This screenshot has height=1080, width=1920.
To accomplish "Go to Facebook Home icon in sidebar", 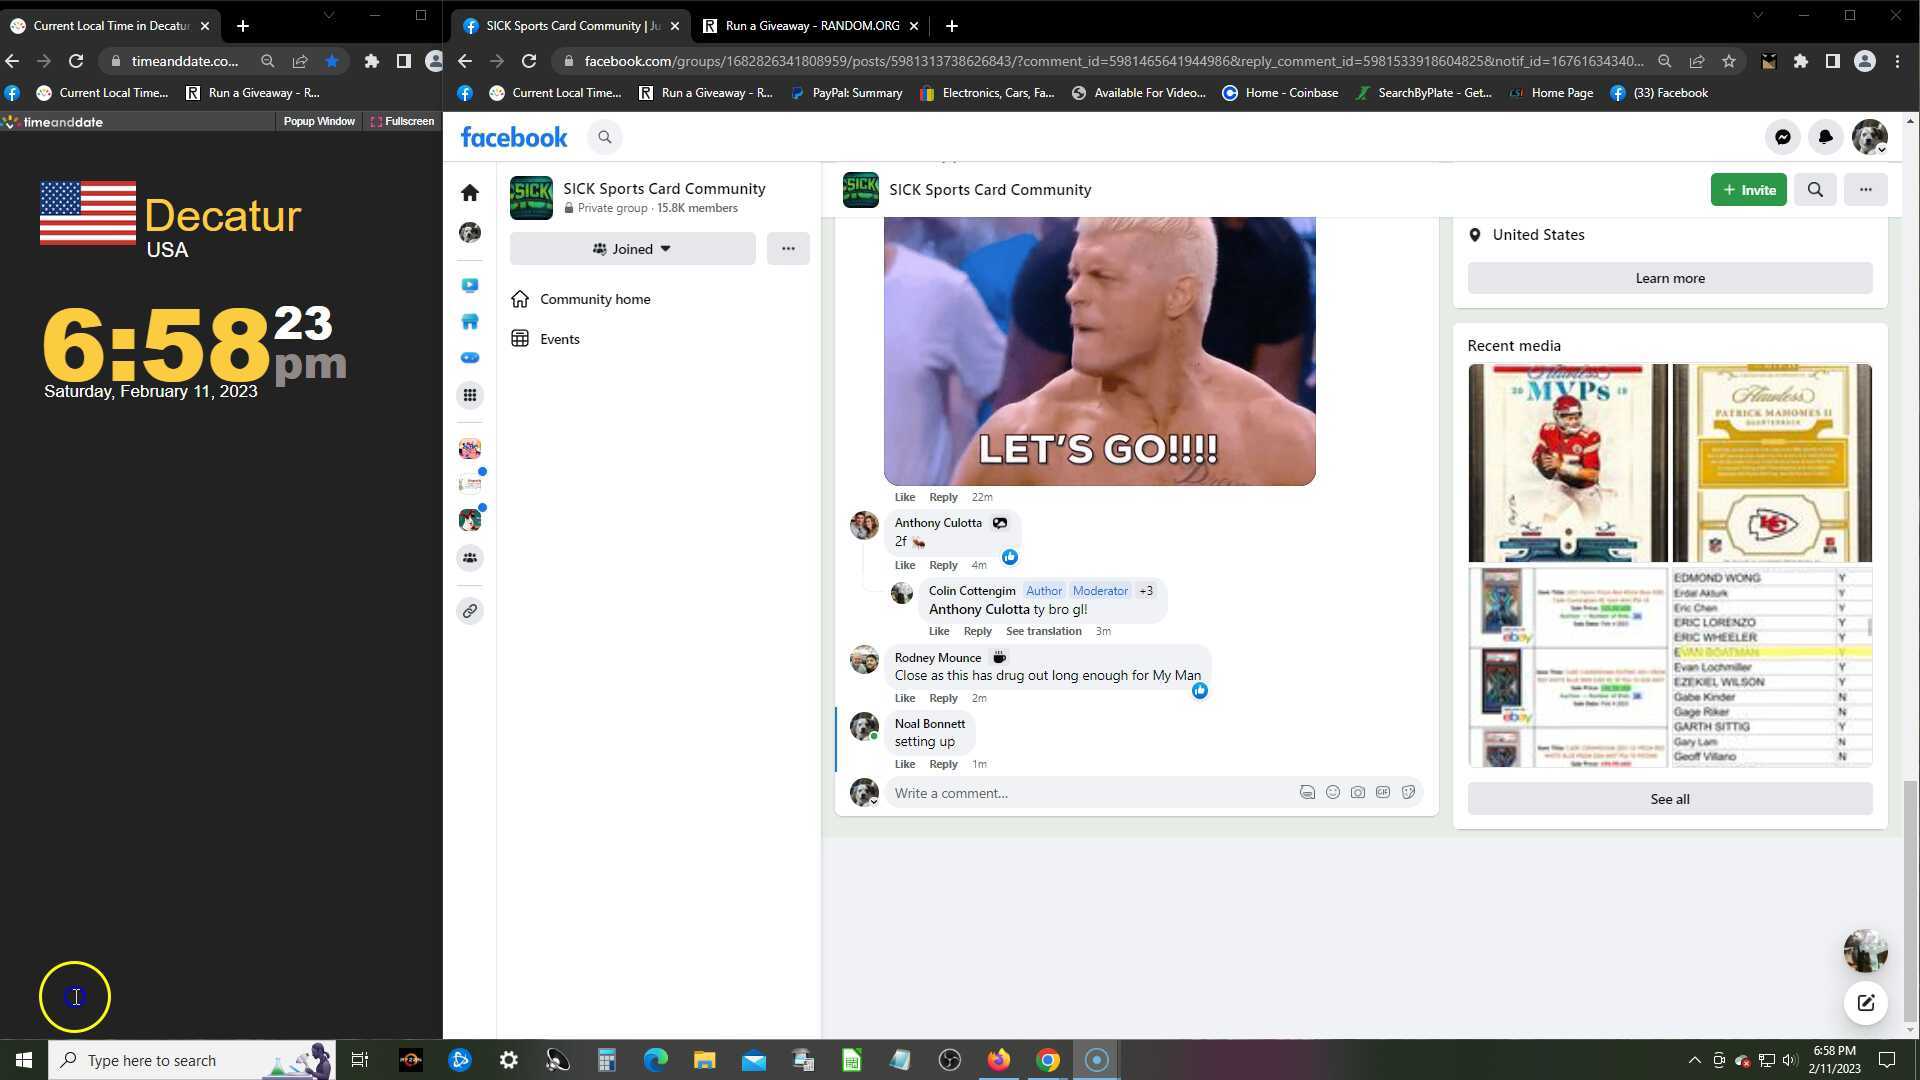I will (470, 192).
